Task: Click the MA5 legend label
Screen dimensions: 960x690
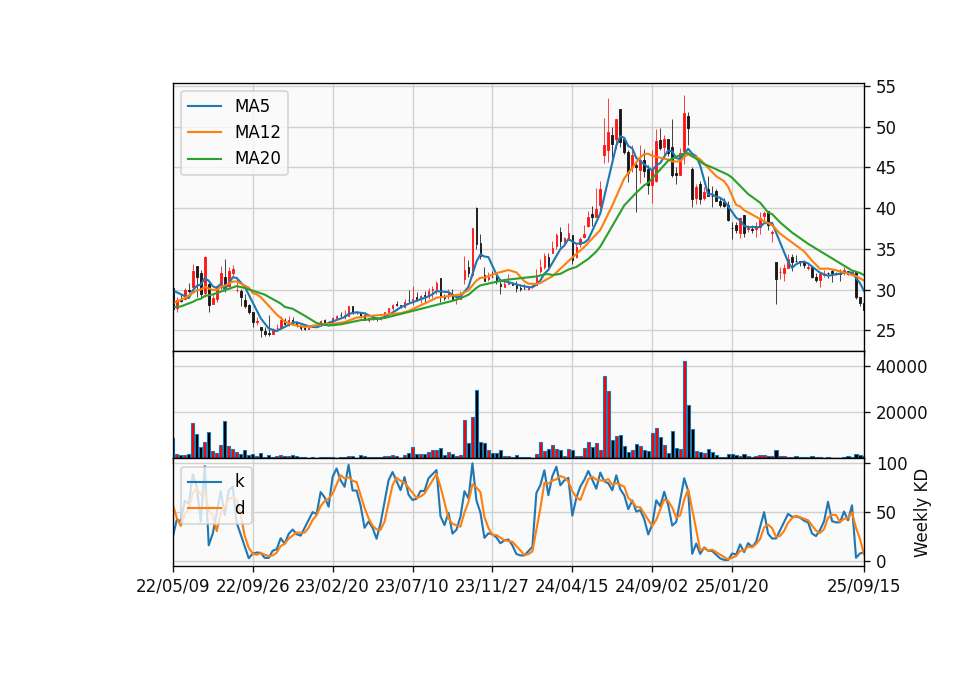Action: click(252, 106)
